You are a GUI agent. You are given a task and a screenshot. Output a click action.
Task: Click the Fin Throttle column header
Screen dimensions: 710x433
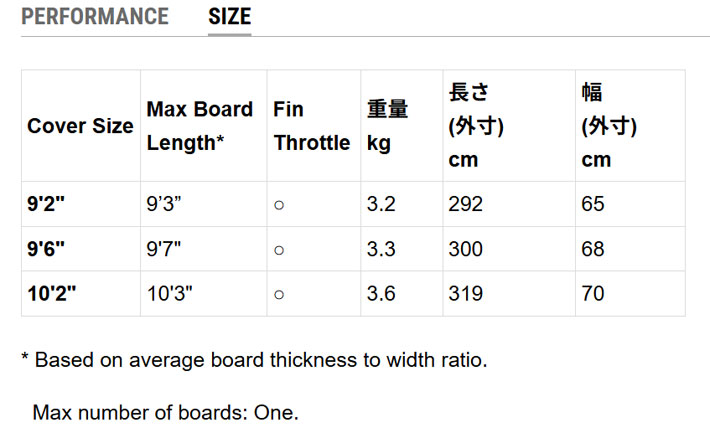pyautogui.click(x=311, y=126)
